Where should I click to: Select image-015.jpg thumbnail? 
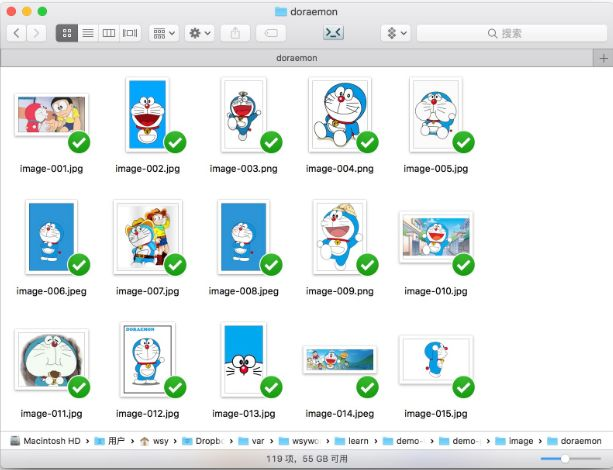tap(436, 360)
